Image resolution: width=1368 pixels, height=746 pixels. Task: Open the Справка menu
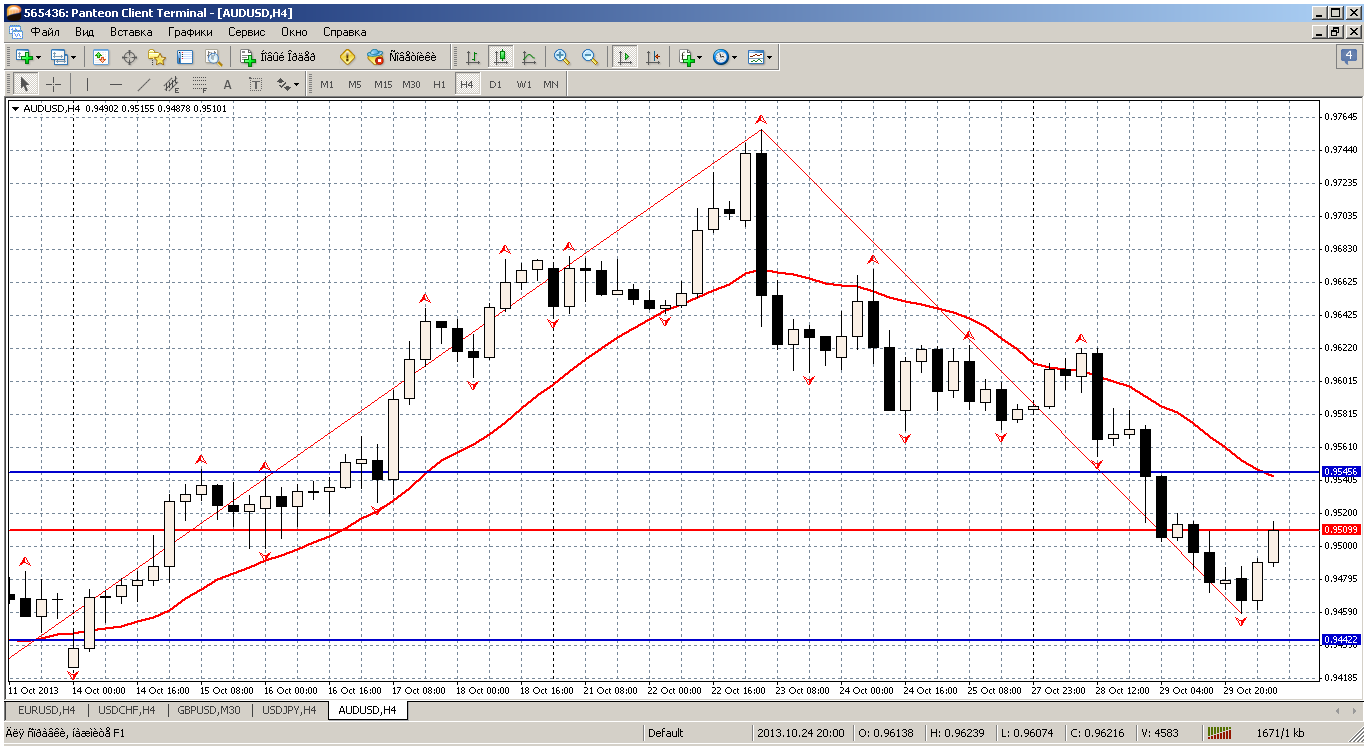pyautogui.click(x=344, y=32)
